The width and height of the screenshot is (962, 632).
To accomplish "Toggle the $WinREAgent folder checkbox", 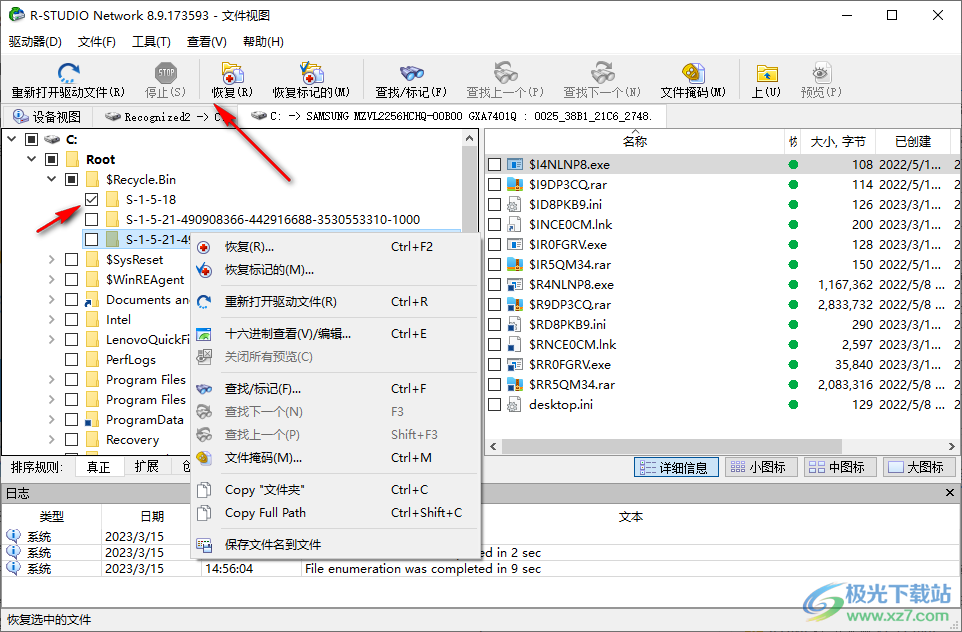I will point(72,280).
